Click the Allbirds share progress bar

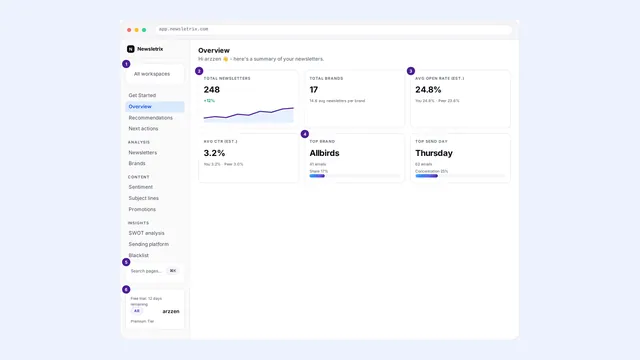click(x=354, y=176)
